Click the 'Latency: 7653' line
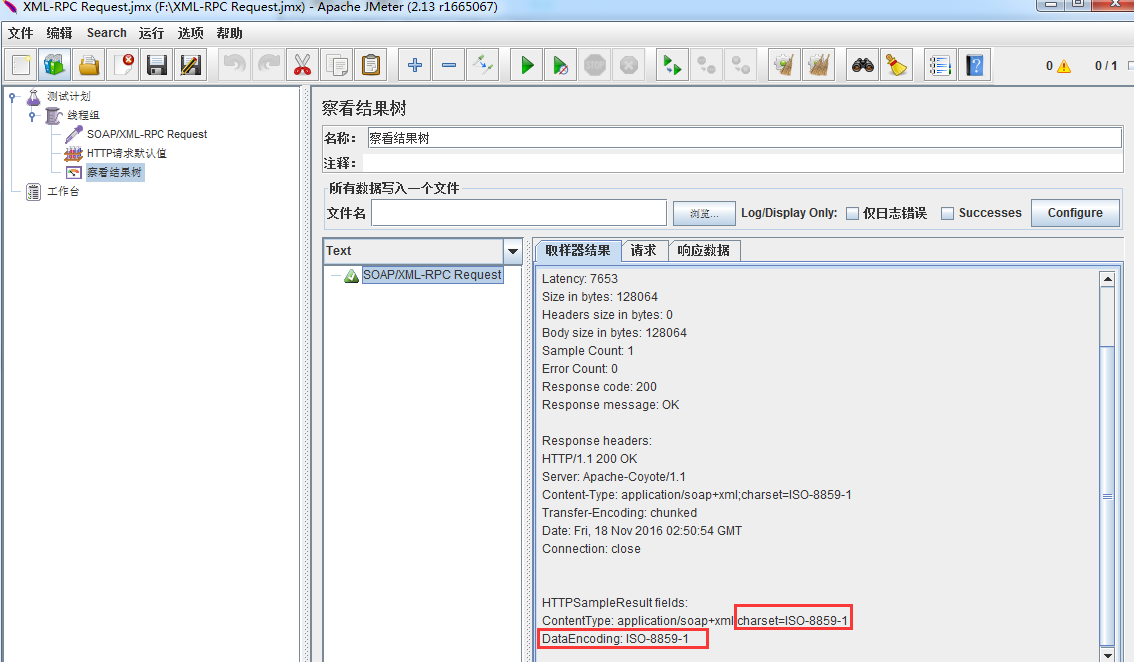The image size is (1134, 662). click(580, 279)
